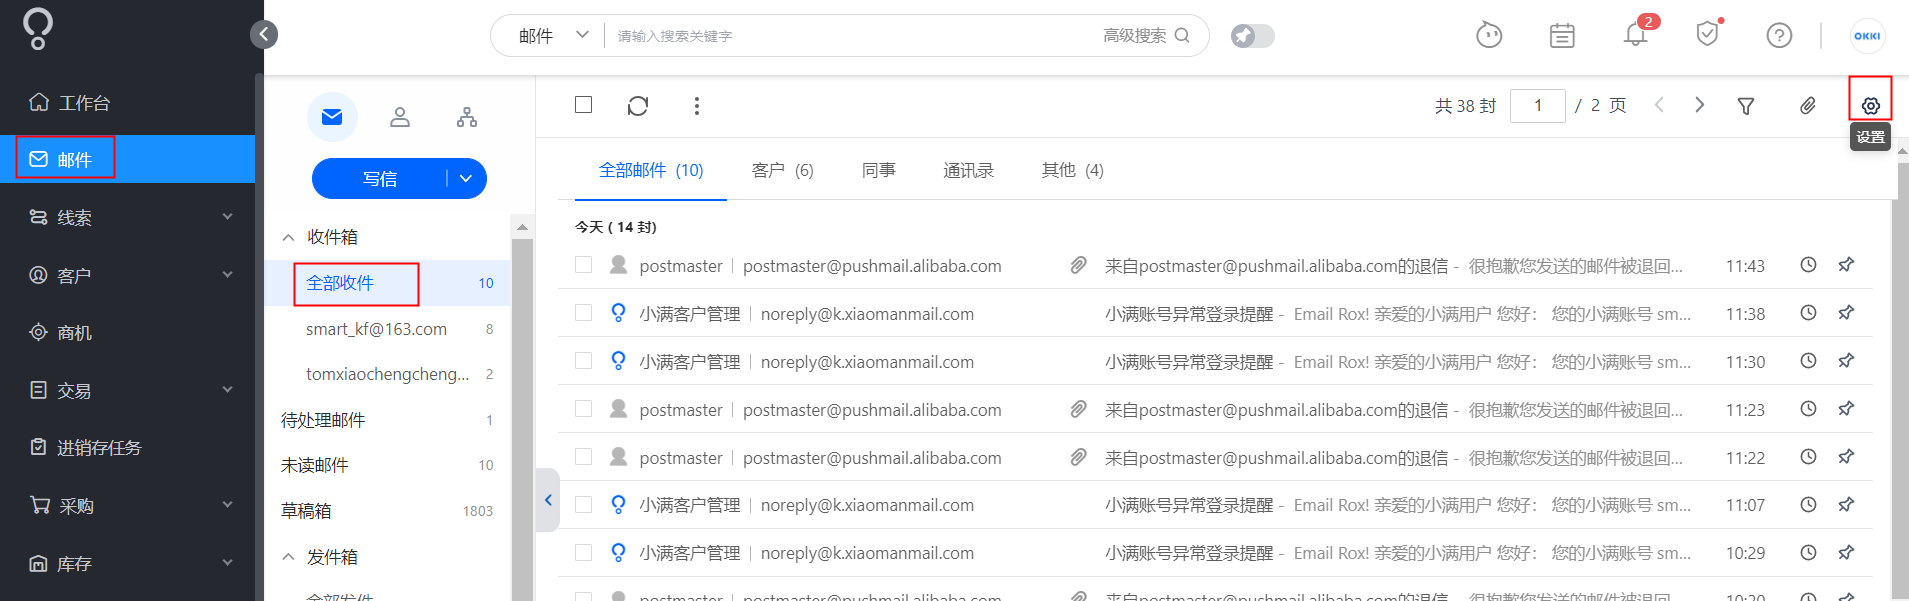Click the 写信 compose button
1909x601 pixels.
coord(380,178)
